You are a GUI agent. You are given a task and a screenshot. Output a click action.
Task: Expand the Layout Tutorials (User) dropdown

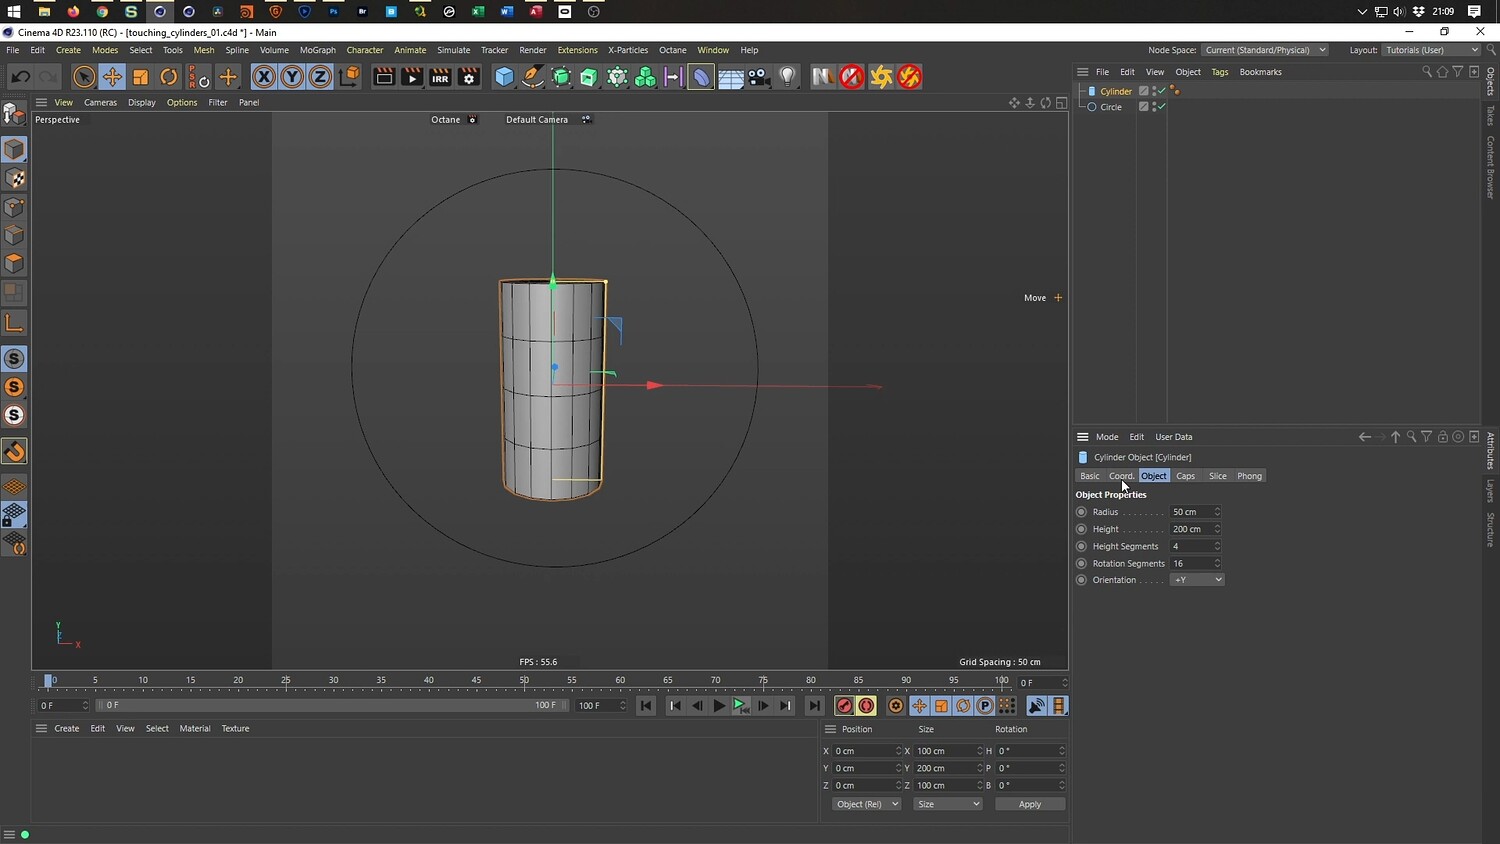pos(1431,50)
